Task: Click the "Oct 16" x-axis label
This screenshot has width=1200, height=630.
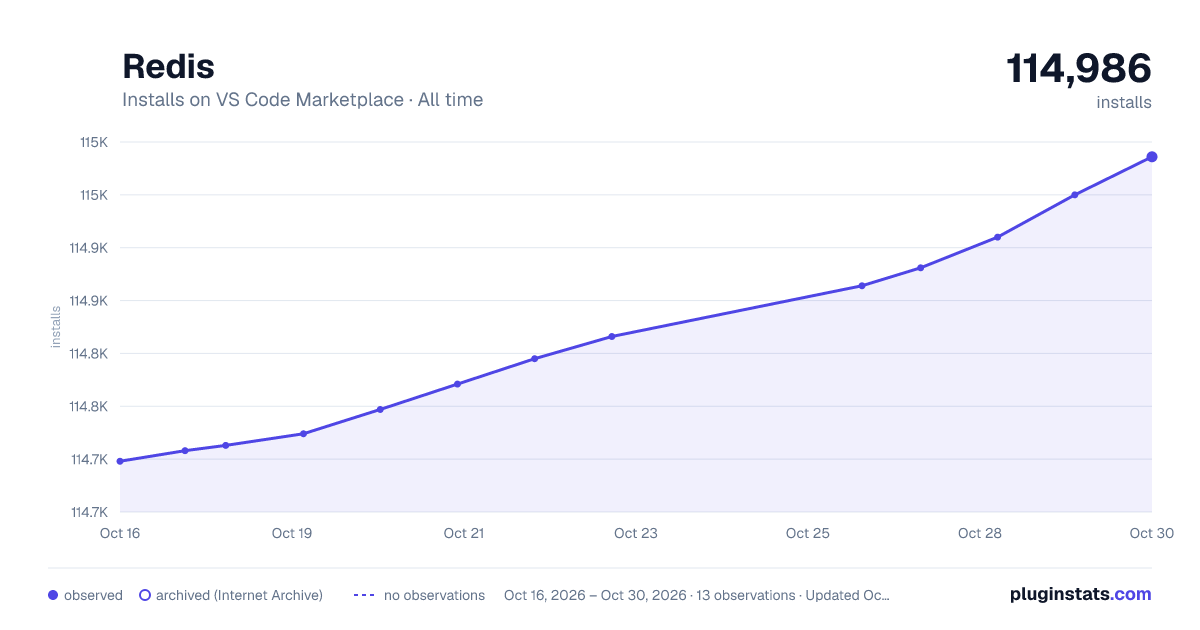Action: 120,533
